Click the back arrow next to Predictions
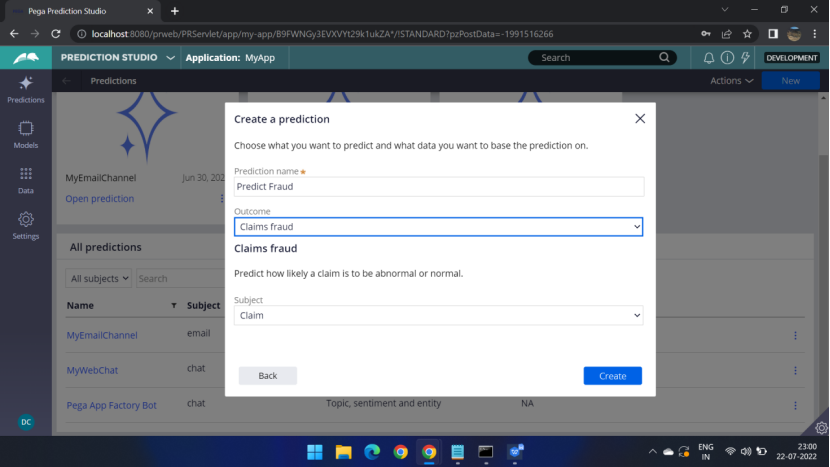This screenshot has width=830, height=467. 66,81
